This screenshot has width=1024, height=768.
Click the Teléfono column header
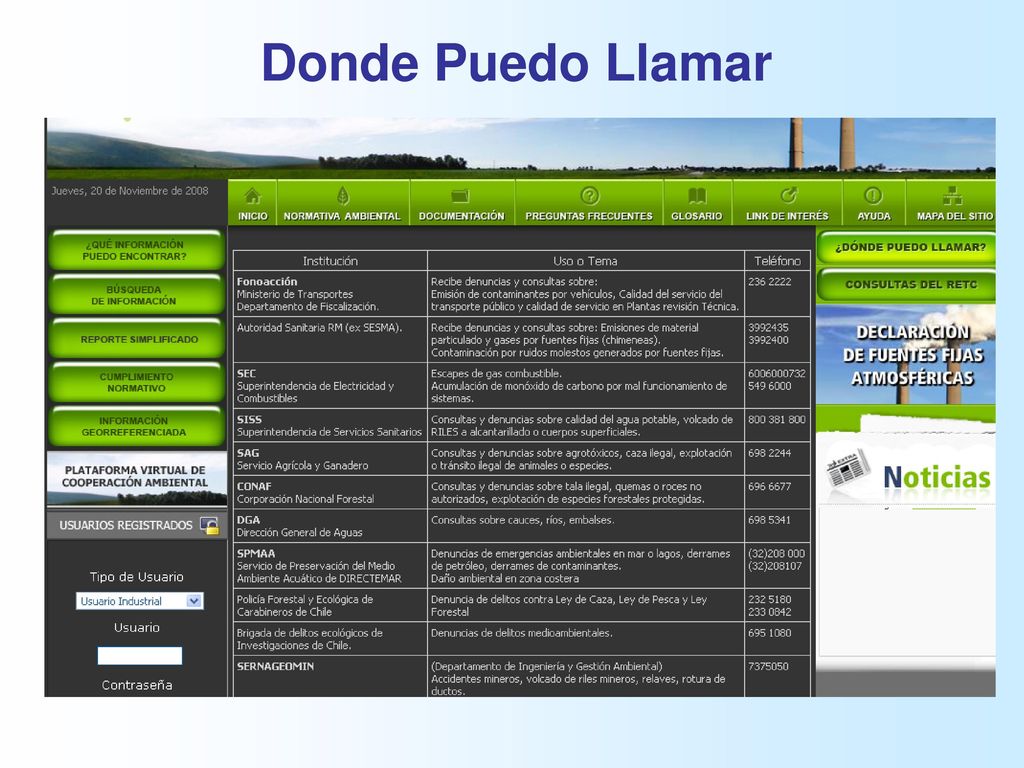pyautogui.click(x=777, y=261)
